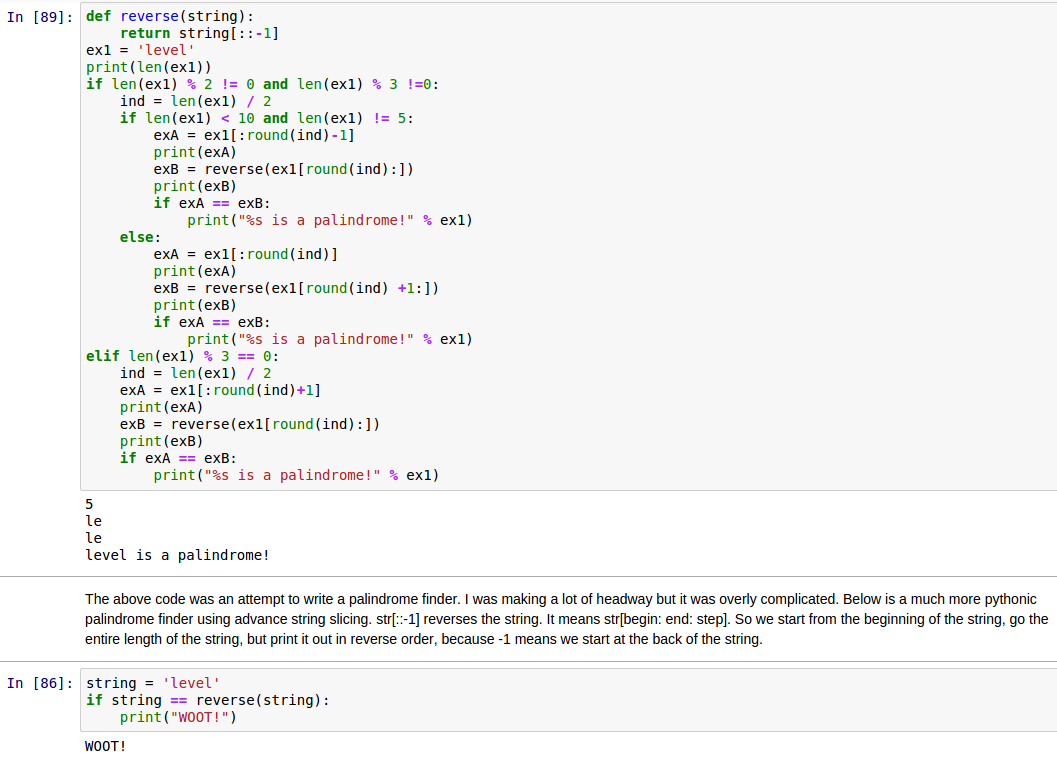This screenshot has width=1057, height=765.
Task: Click the 'print("WOOT!")' code line
Action: click(x=179, y=716)
